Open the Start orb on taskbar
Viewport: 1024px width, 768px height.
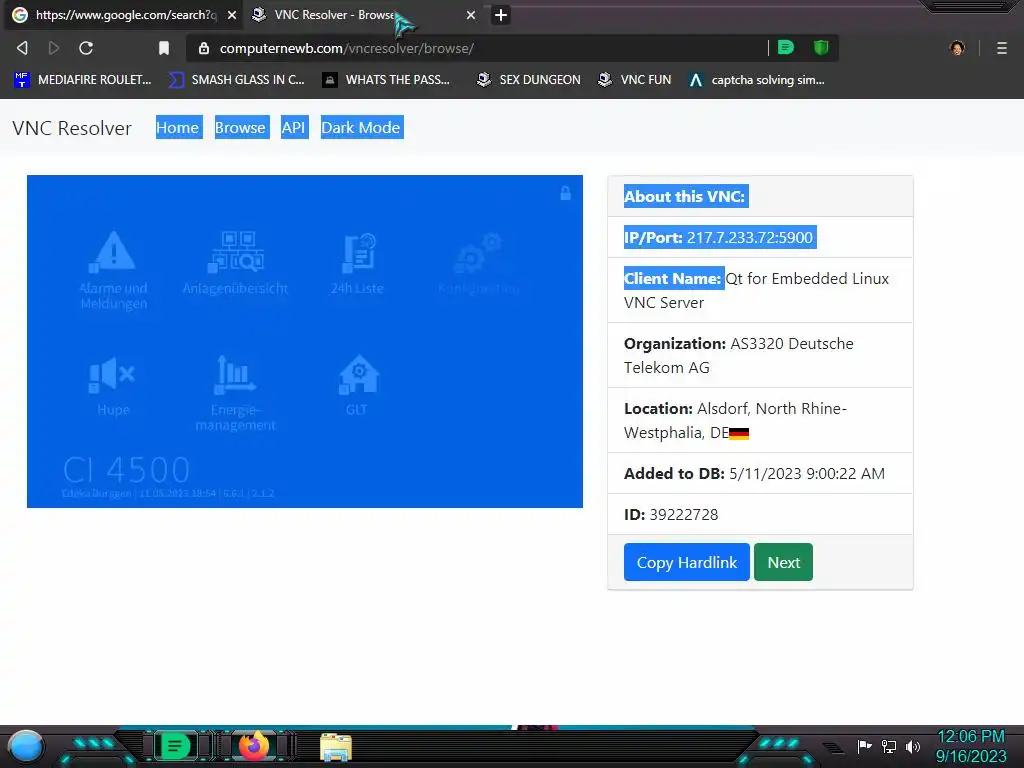point(26,746)
